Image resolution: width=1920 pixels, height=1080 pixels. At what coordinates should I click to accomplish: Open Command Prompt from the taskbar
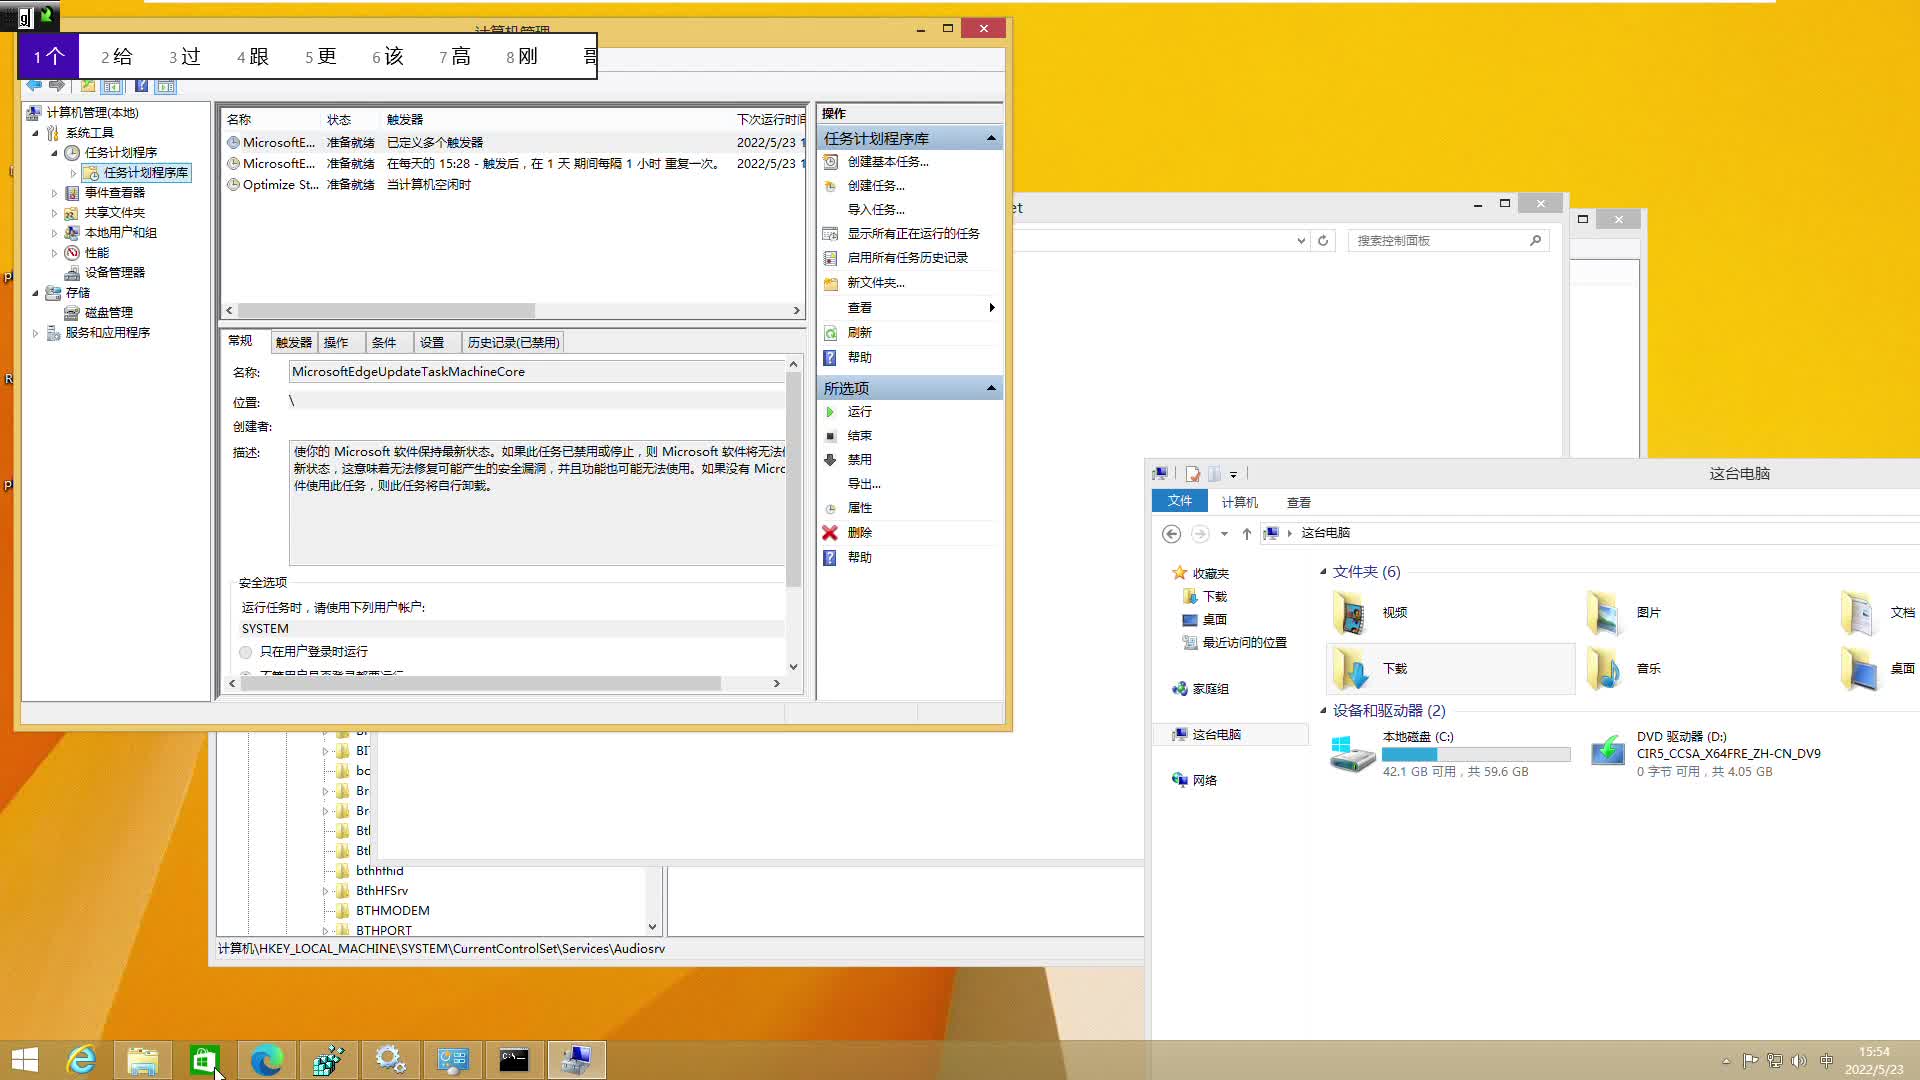click(514, 1059)
